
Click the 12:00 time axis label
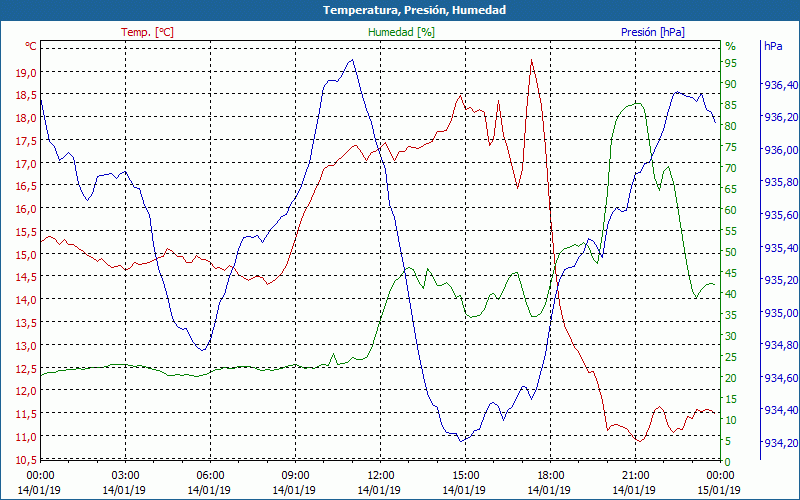tap(380, 476)
